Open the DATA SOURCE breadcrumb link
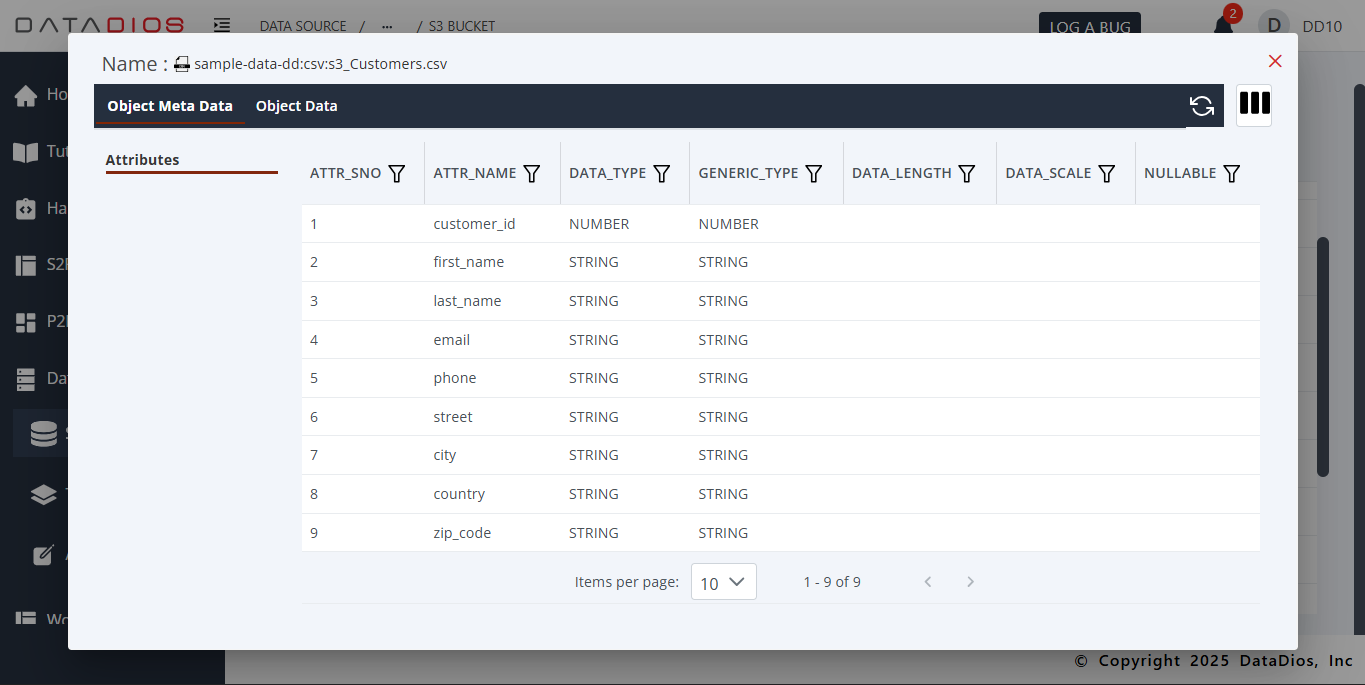Viewport: 1365px width, 685px height. click(x=302, y=26)
